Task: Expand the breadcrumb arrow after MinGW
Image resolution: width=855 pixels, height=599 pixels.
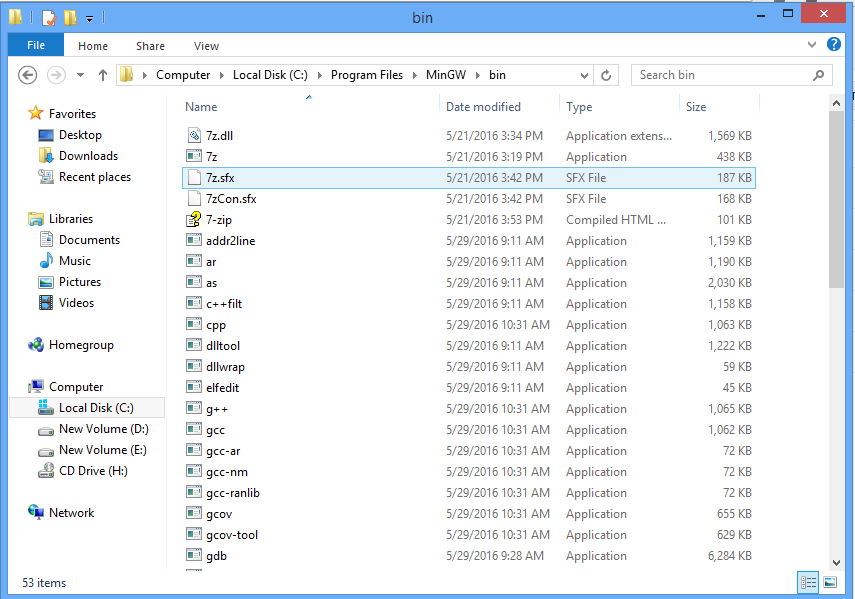Action: tap(478, 75)
